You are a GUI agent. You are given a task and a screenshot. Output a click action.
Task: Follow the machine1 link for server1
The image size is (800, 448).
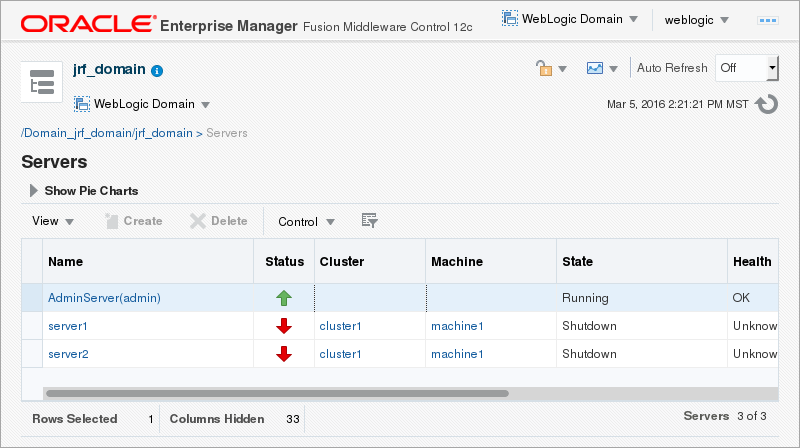(457, 326)
